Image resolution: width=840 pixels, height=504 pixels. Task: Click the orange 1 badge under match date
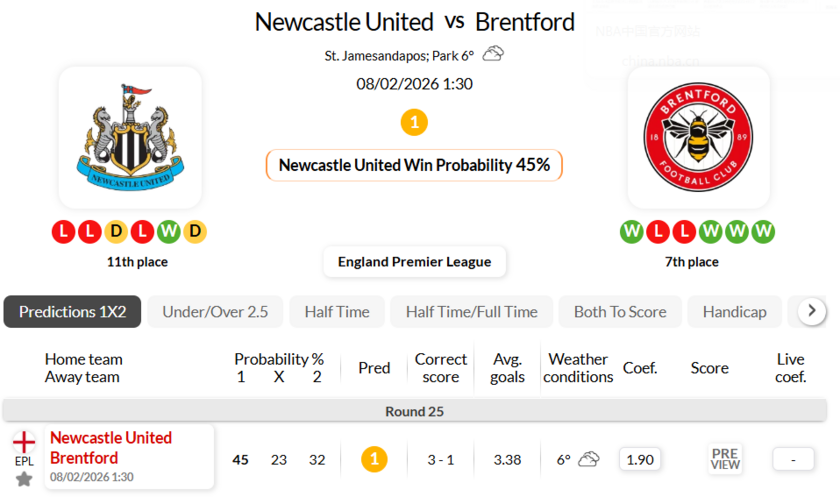coord(414,122)
